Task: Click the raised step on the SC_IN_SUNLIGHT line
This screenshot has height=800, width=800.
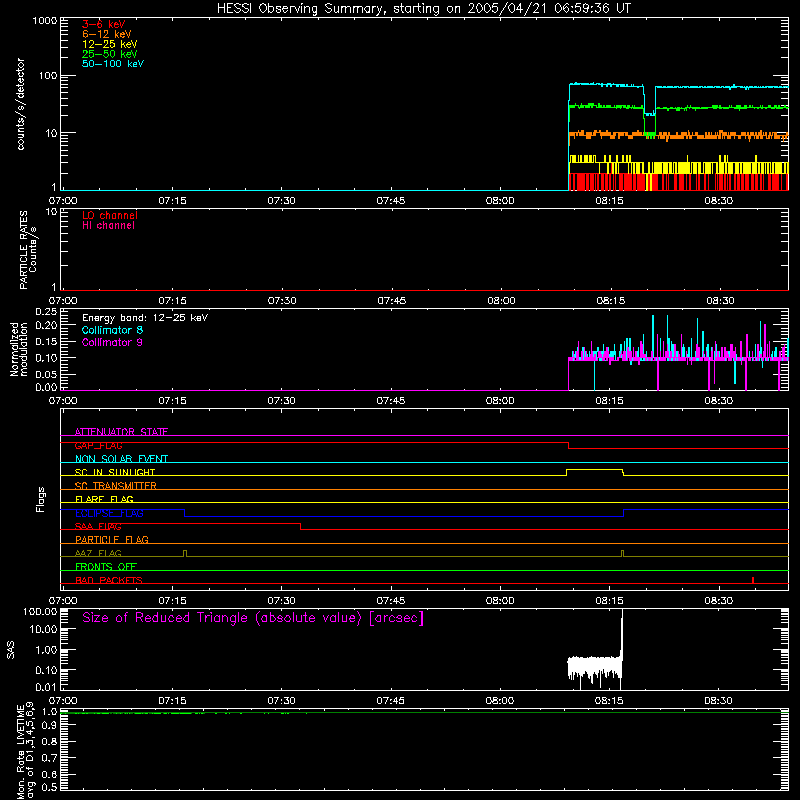Action: [595, 470]
